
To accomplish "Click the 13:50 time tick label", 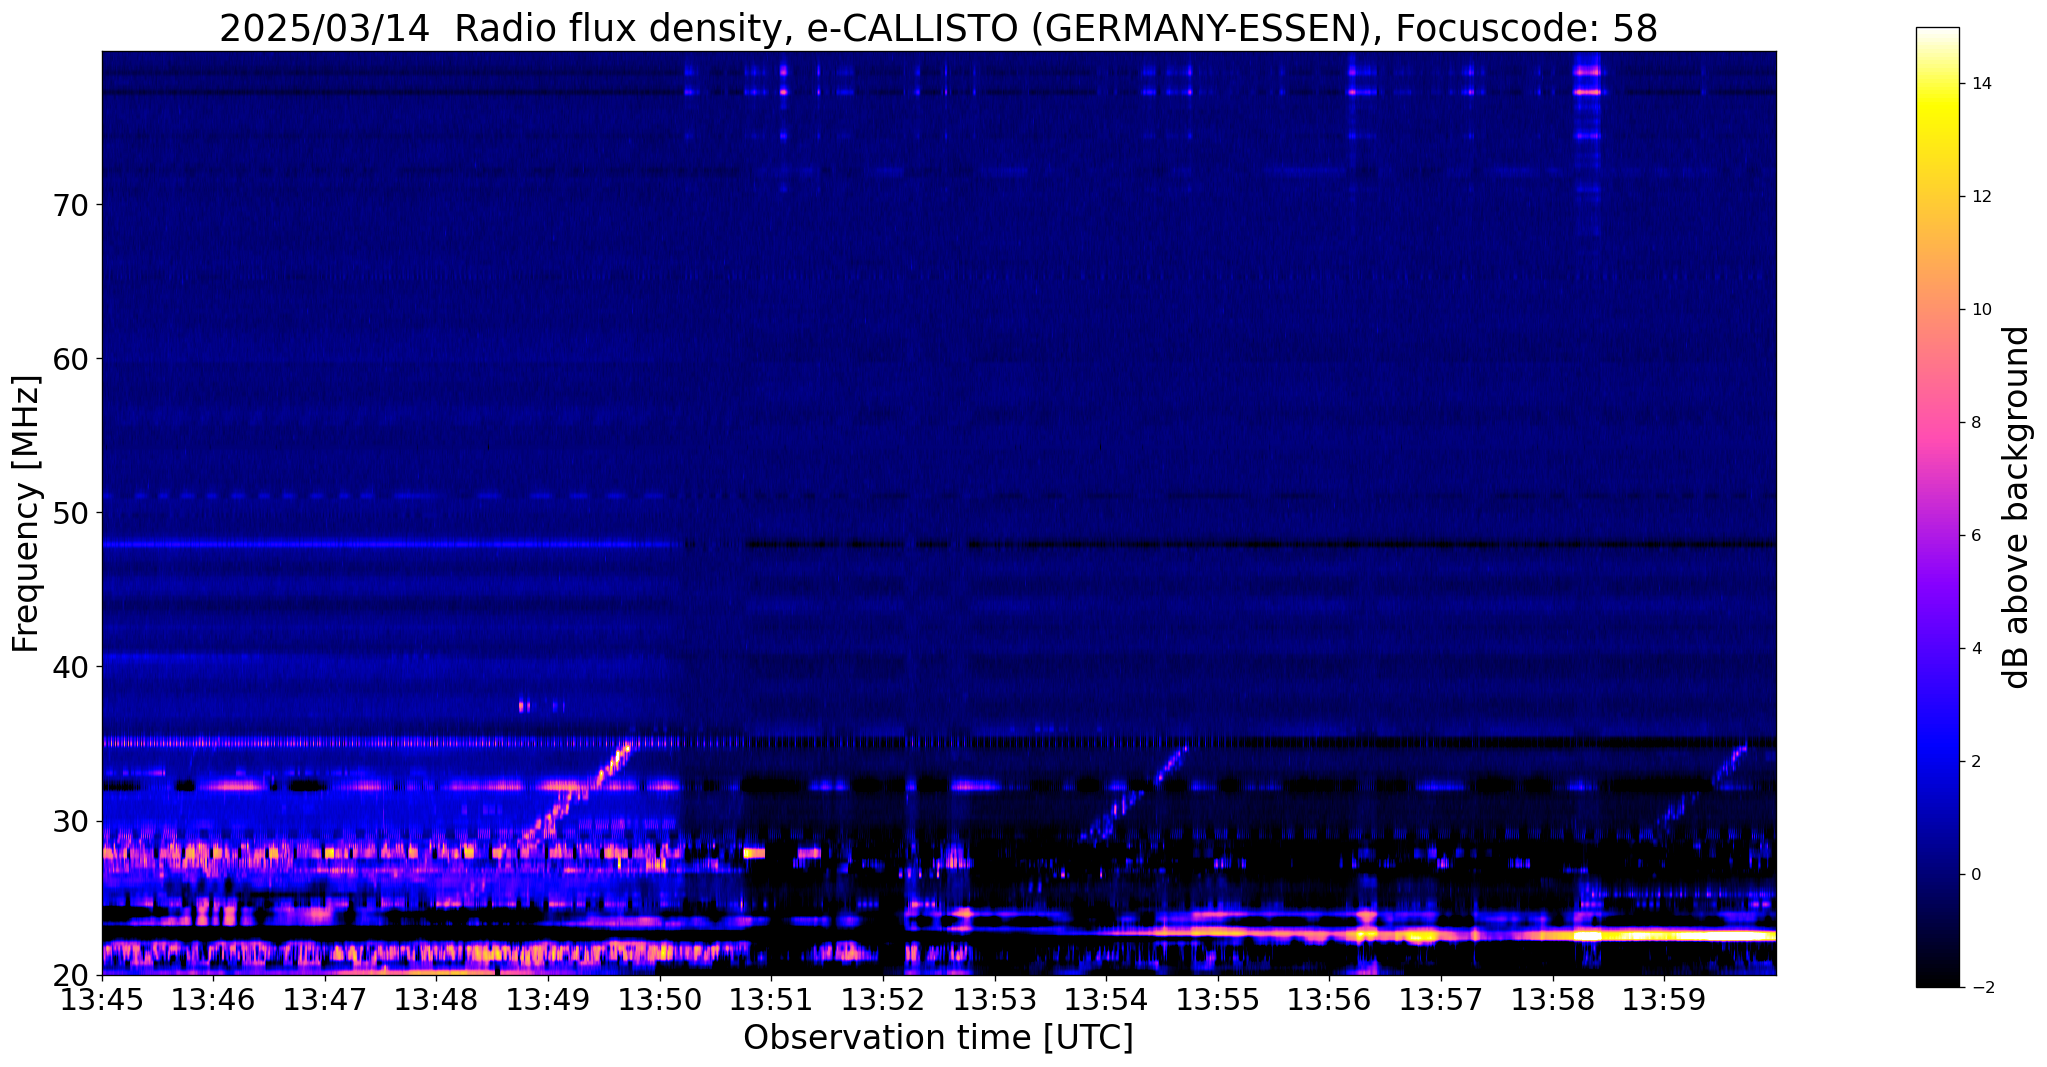I will (x=660, y=1000).
